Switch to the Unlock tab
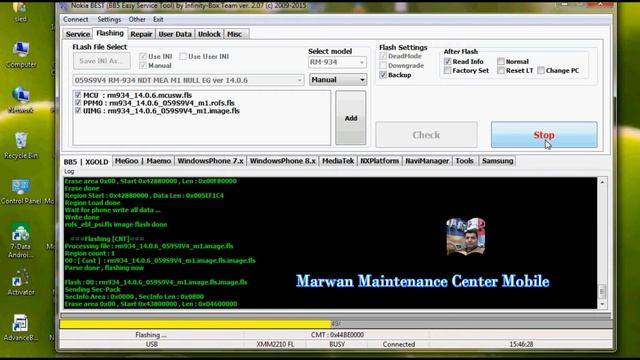The width and height of the screenshot is (640, 360). (209, 34)
